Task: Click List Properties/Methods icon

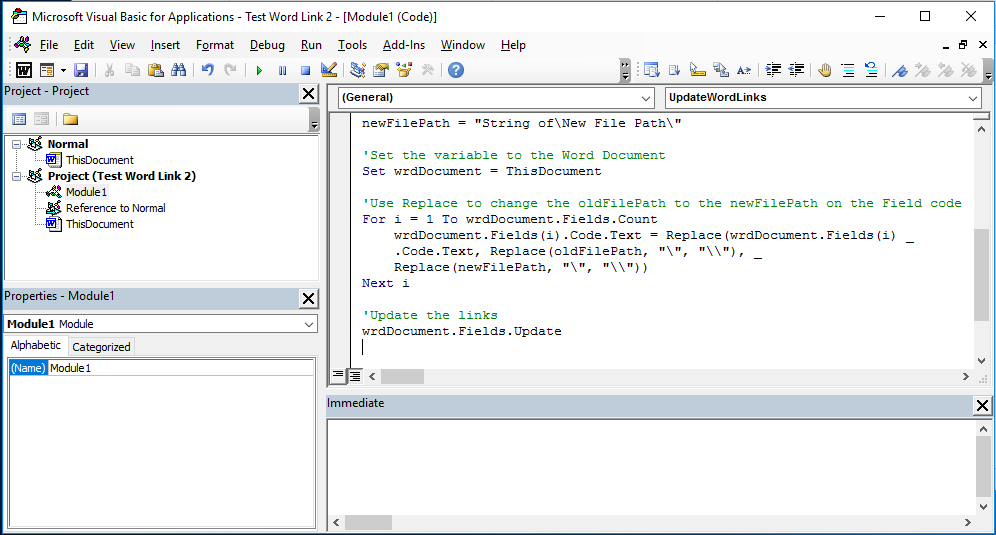Action: tap(651, 70)
